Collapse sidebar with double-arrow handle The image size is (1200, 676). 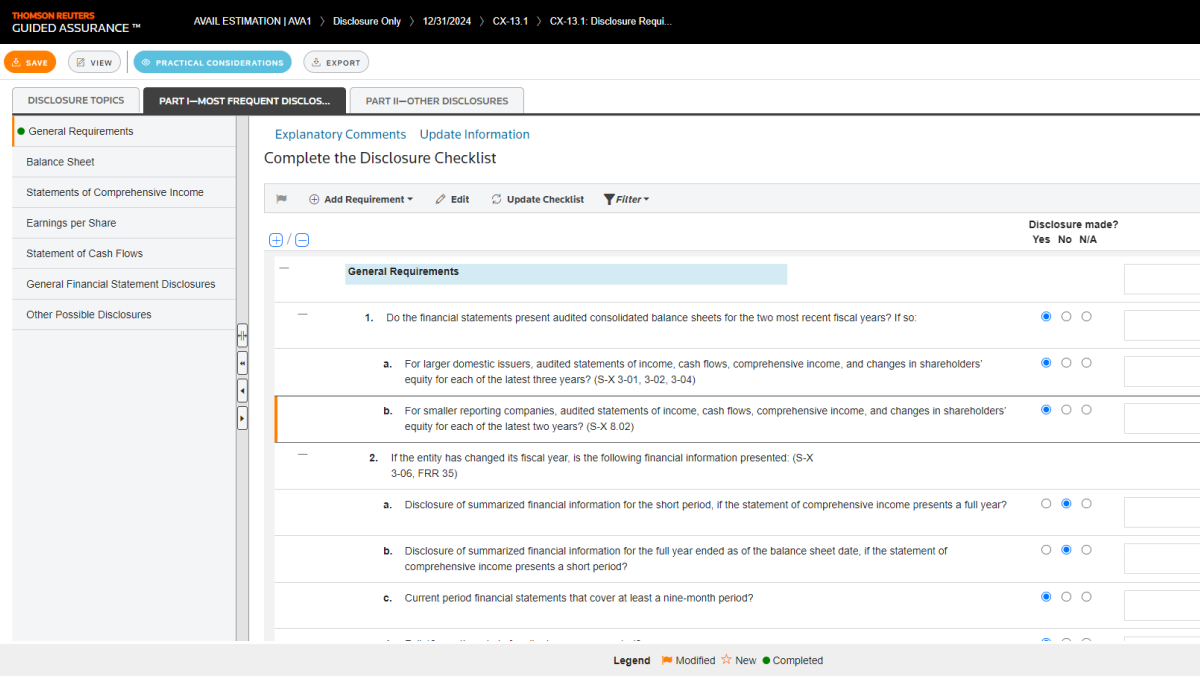coord(242,363)
